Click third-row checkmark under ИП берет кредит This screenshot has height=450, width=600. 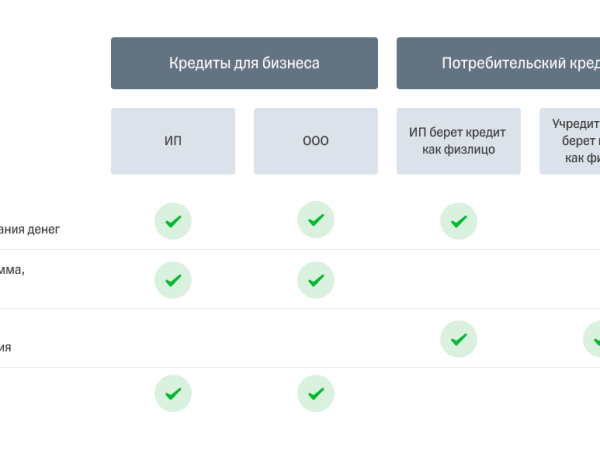(459, 339)
